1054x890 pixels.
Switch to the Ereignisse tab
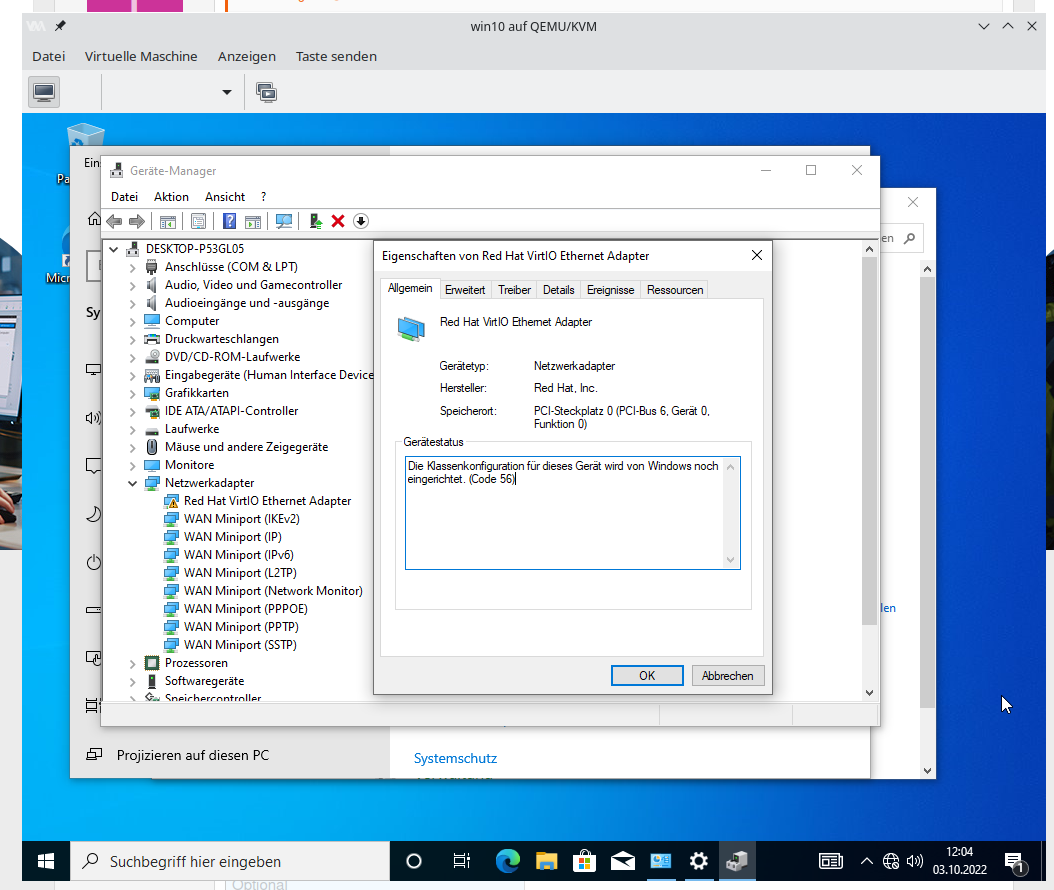(610, 290)
